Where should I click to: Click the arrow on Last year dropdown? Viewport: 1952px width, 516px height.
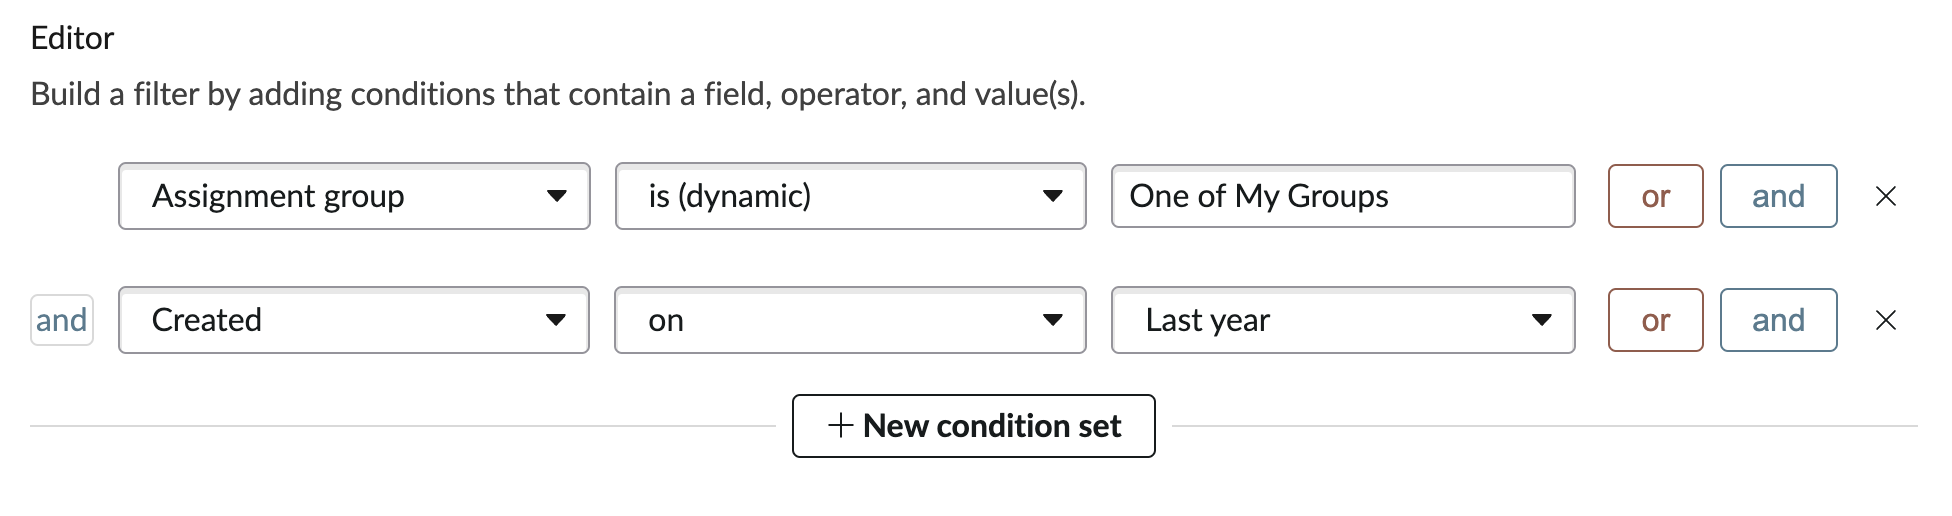(1542, 320)
